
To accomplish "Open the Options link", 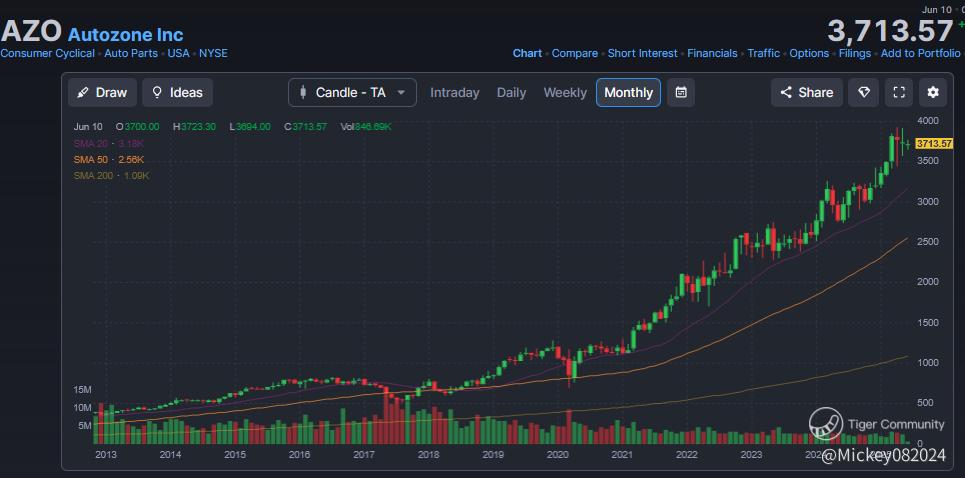I will pos(809,54).
